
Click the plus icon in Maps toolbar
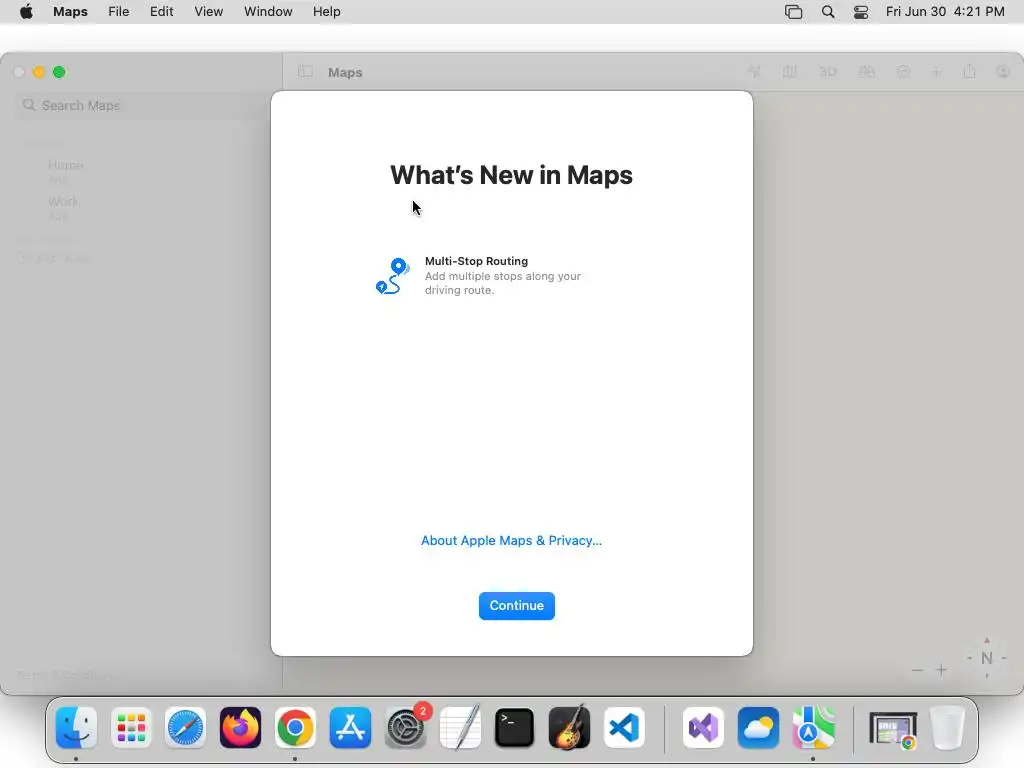tap(936, 72)
